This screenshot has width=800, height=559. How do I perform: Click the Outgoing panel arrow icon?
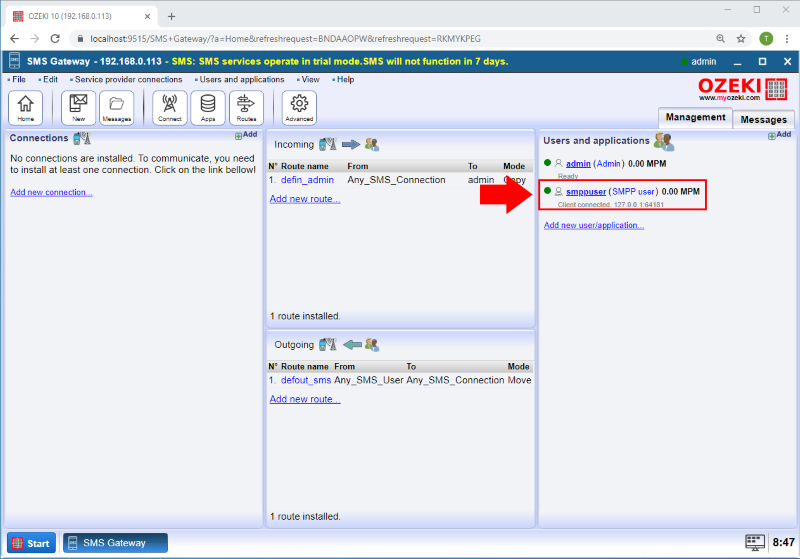(353, 345)
